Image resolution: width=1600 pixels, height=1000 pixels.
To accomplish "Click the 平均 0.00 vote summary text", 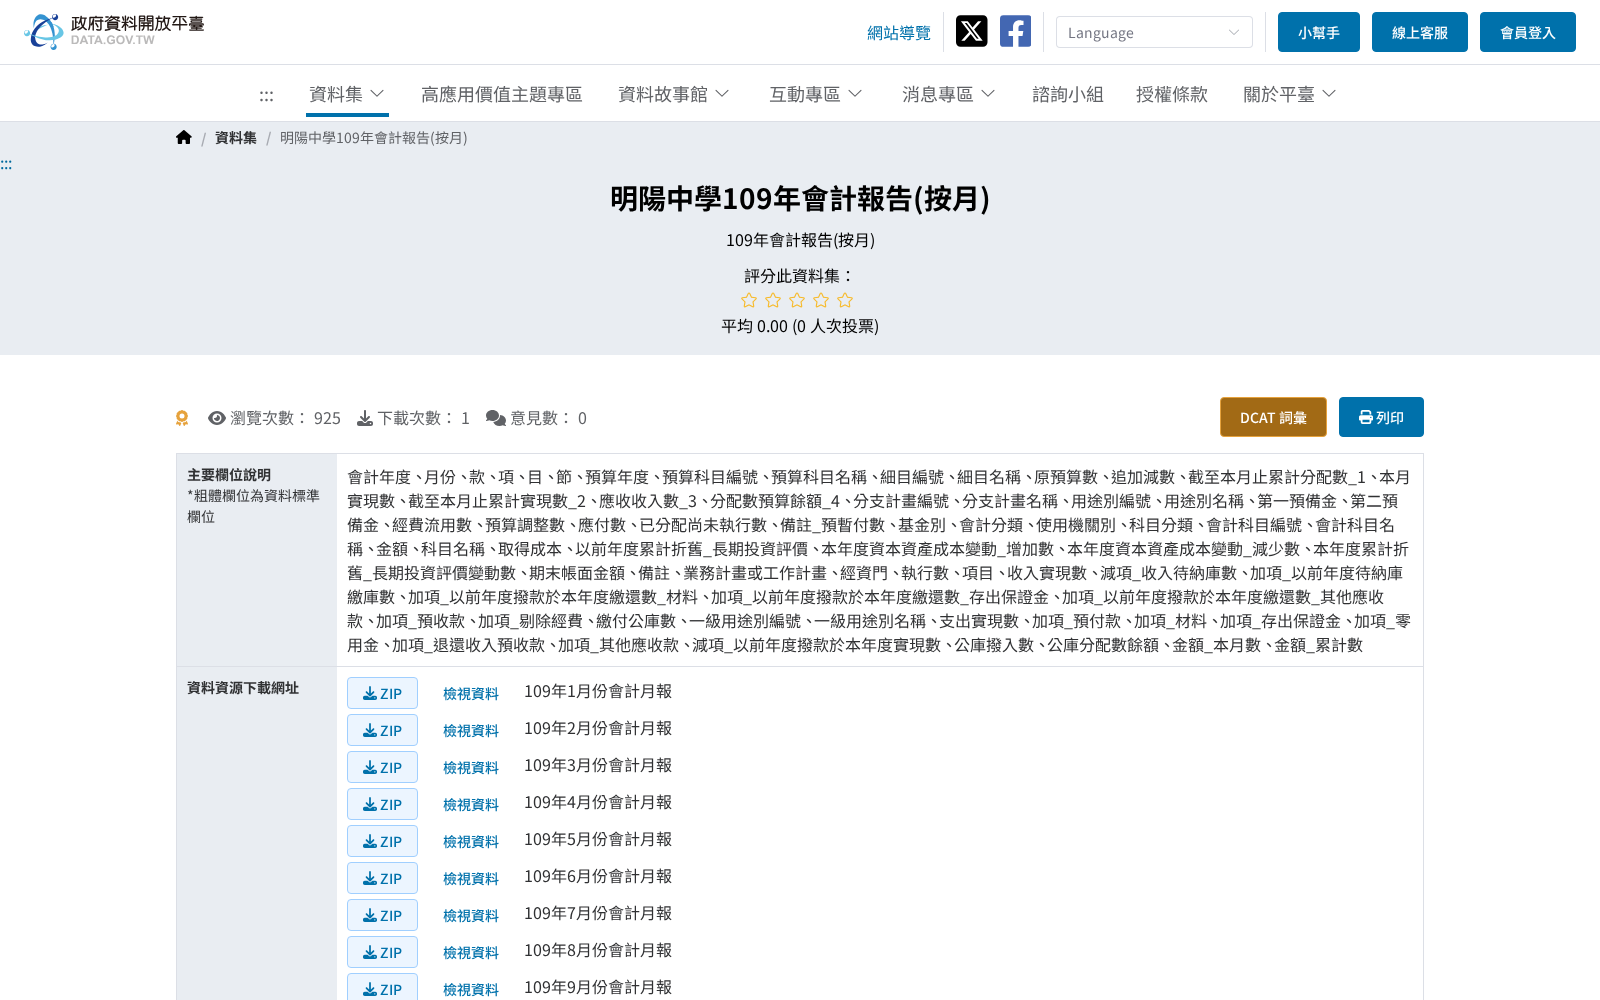I will (800, 326).
